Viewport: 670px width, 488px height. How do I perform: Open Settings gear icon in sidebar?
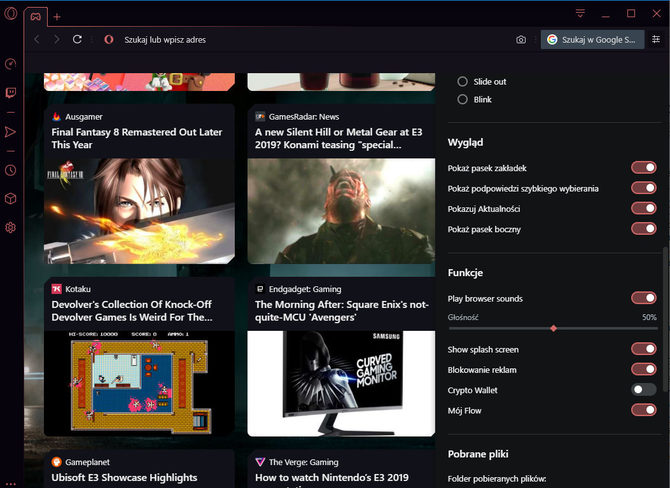[11, 227]
